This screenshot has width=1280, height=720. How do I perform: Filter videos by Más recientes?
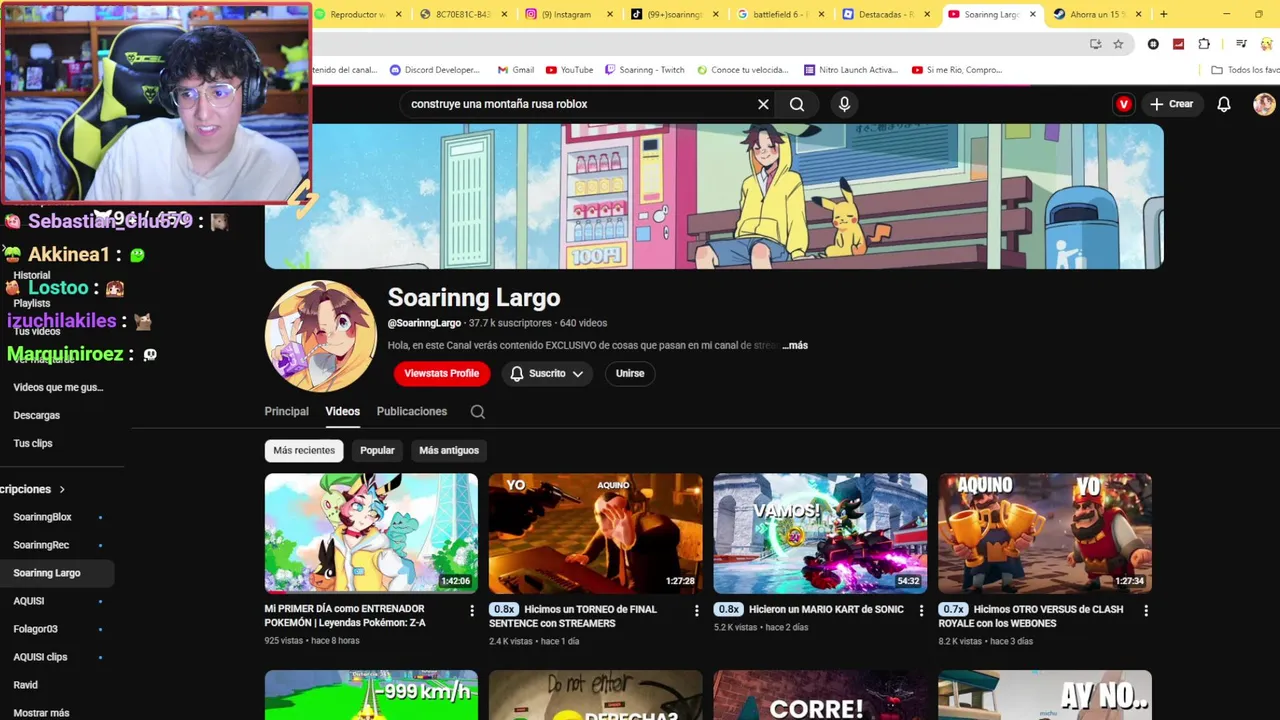coord(304,451)
